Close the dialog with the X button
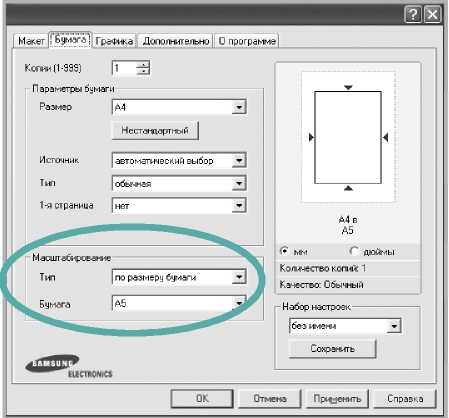The width and height of the screenshot is (449, 418). coord(433,15)
